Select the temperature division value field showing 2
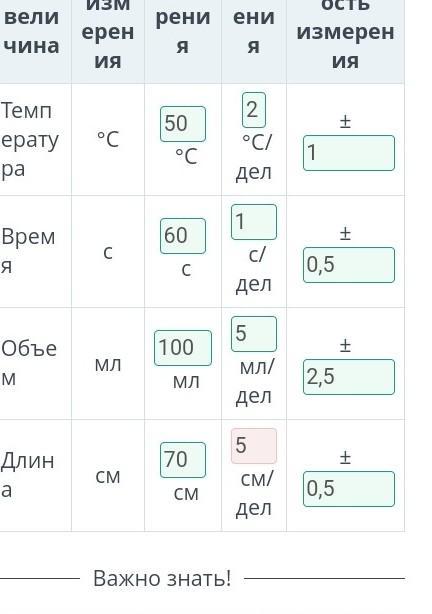This screenshot has height=614, width=432. (x=254, y=110)
